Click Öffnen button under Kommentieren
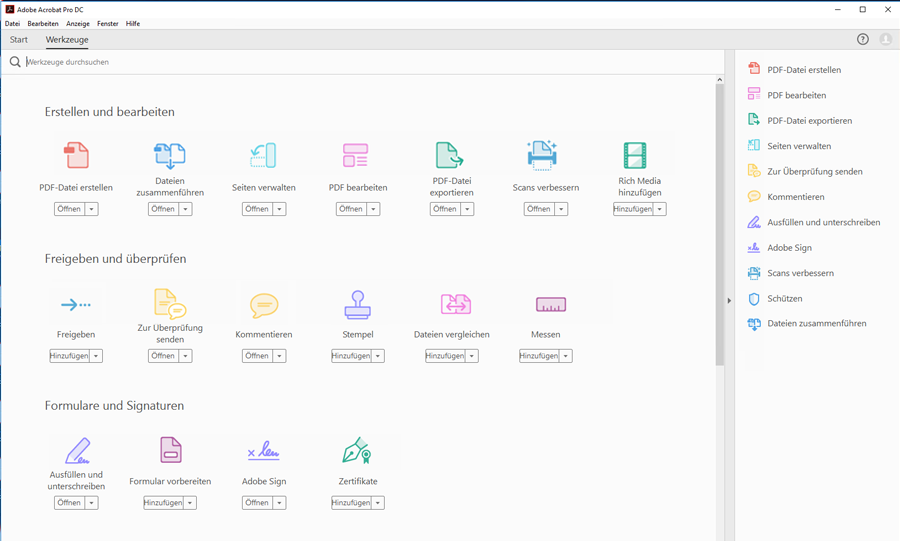Viewport: 900px width, 541px height. pyautogui.click(x=257, y=356)
